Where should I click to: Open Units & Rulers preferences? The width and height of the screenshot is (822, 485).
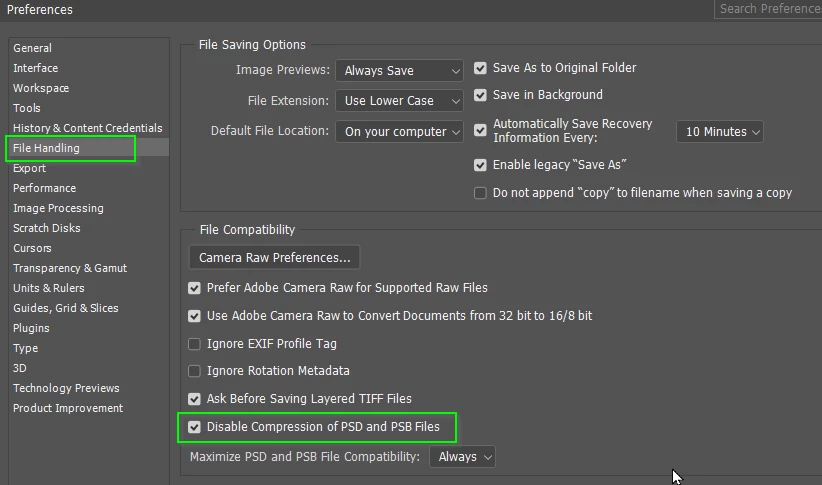tap(49, 288)
